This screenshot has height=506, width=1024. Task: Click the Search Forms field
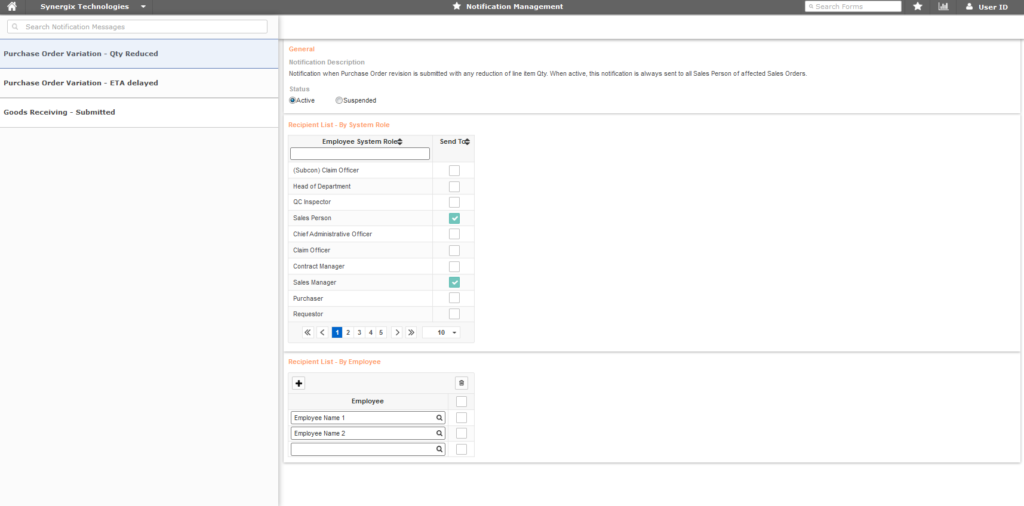click(x=853, y=7)
